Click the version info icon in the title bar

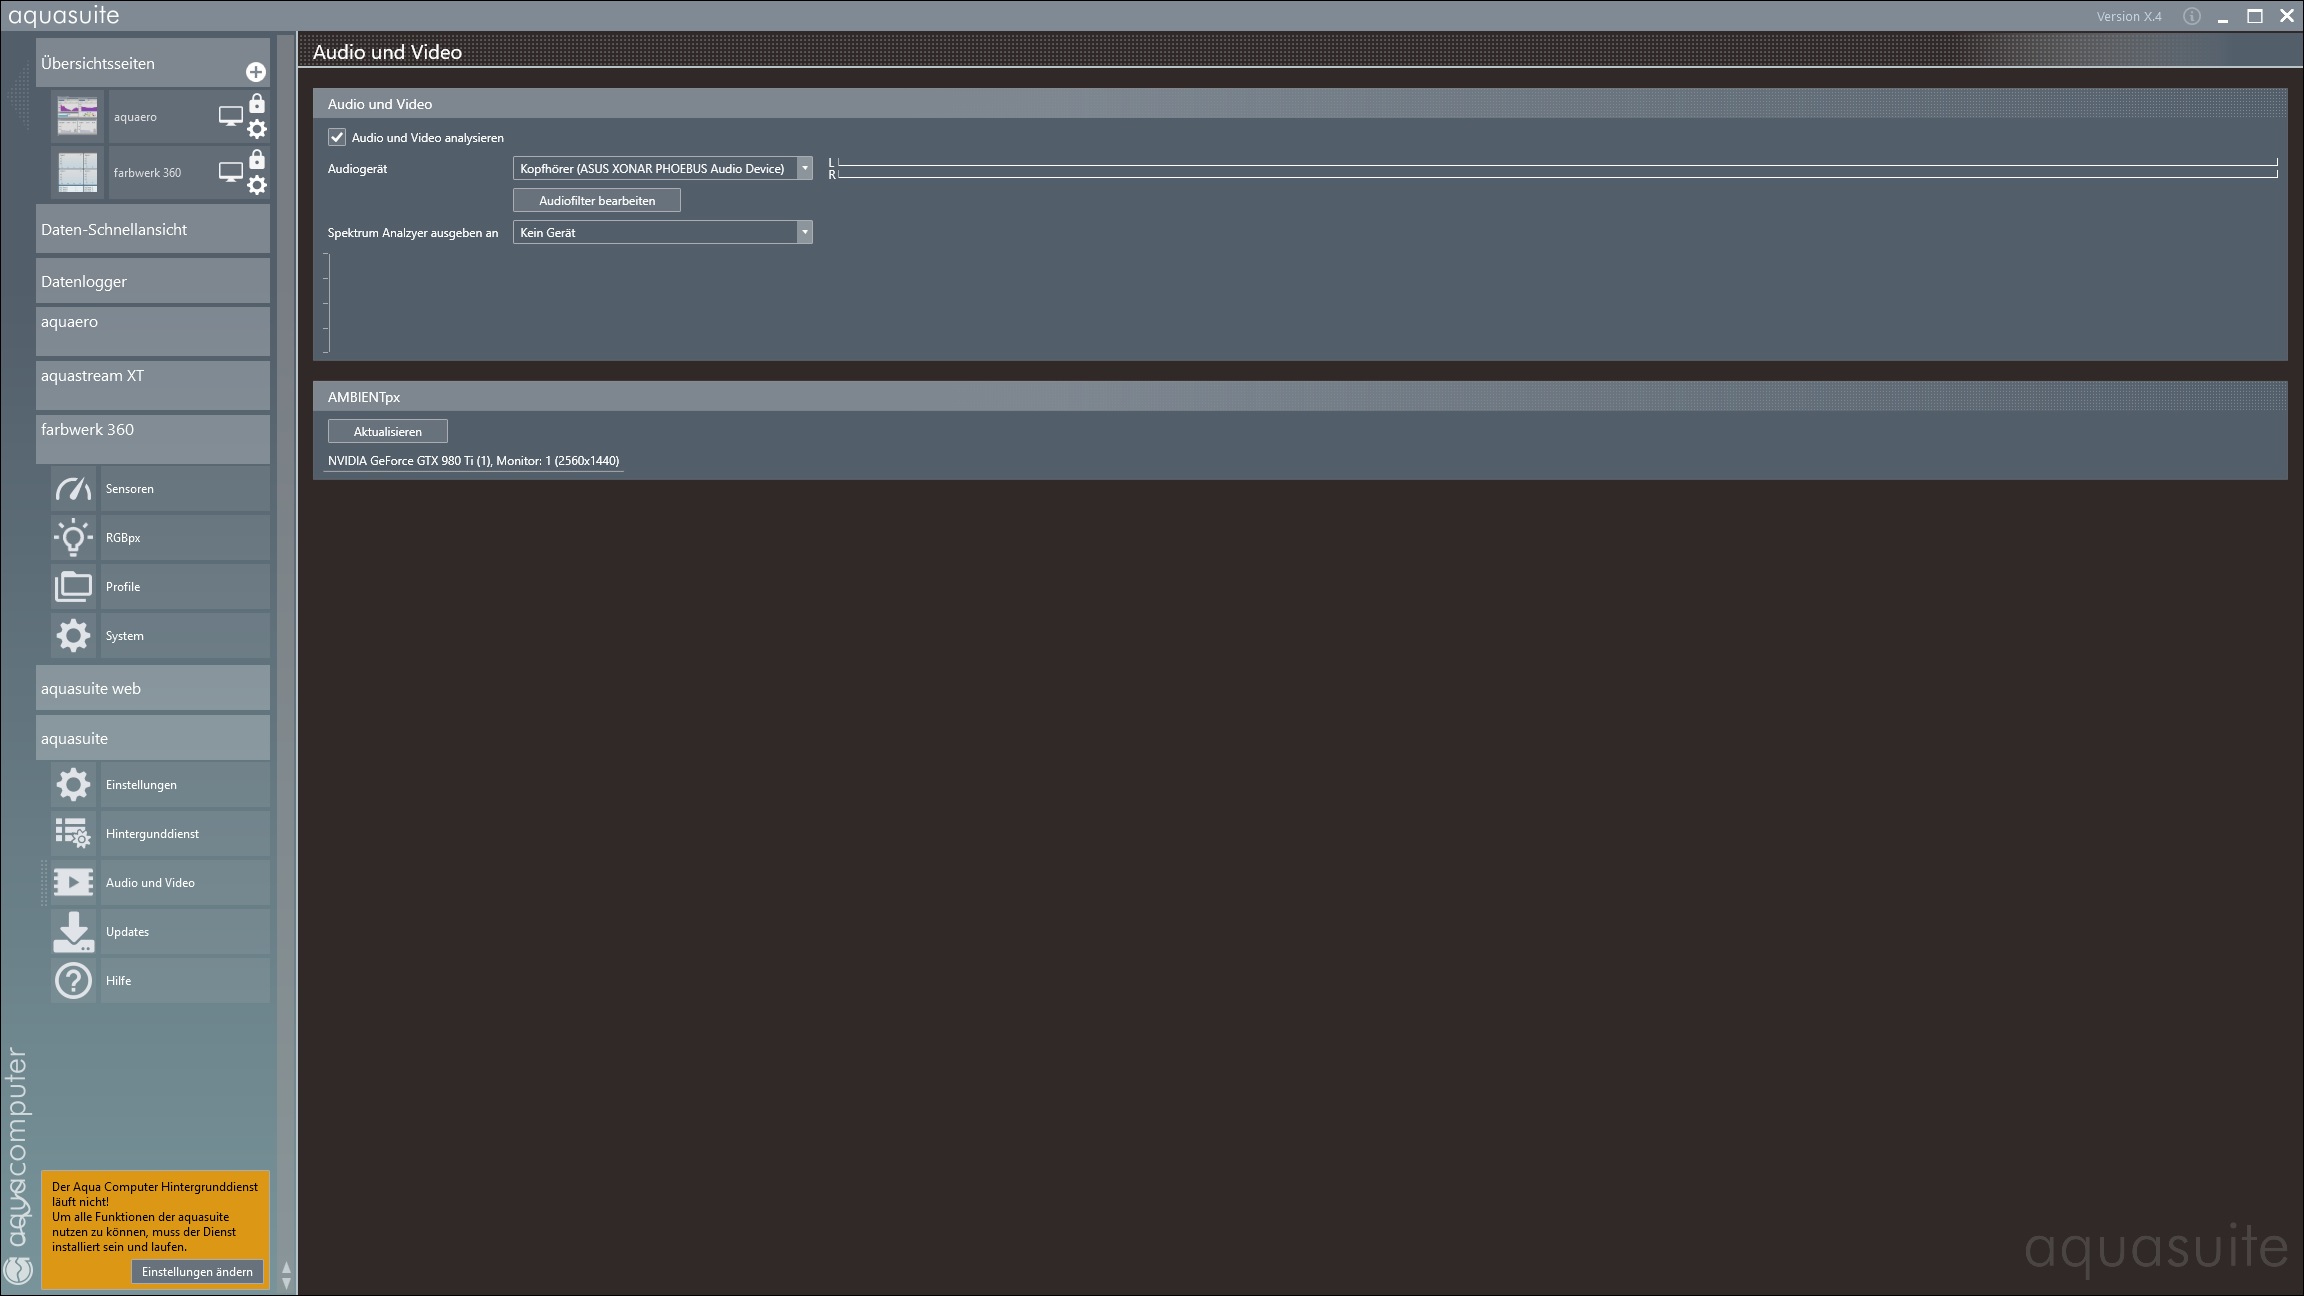click(x=2191, y=17)
